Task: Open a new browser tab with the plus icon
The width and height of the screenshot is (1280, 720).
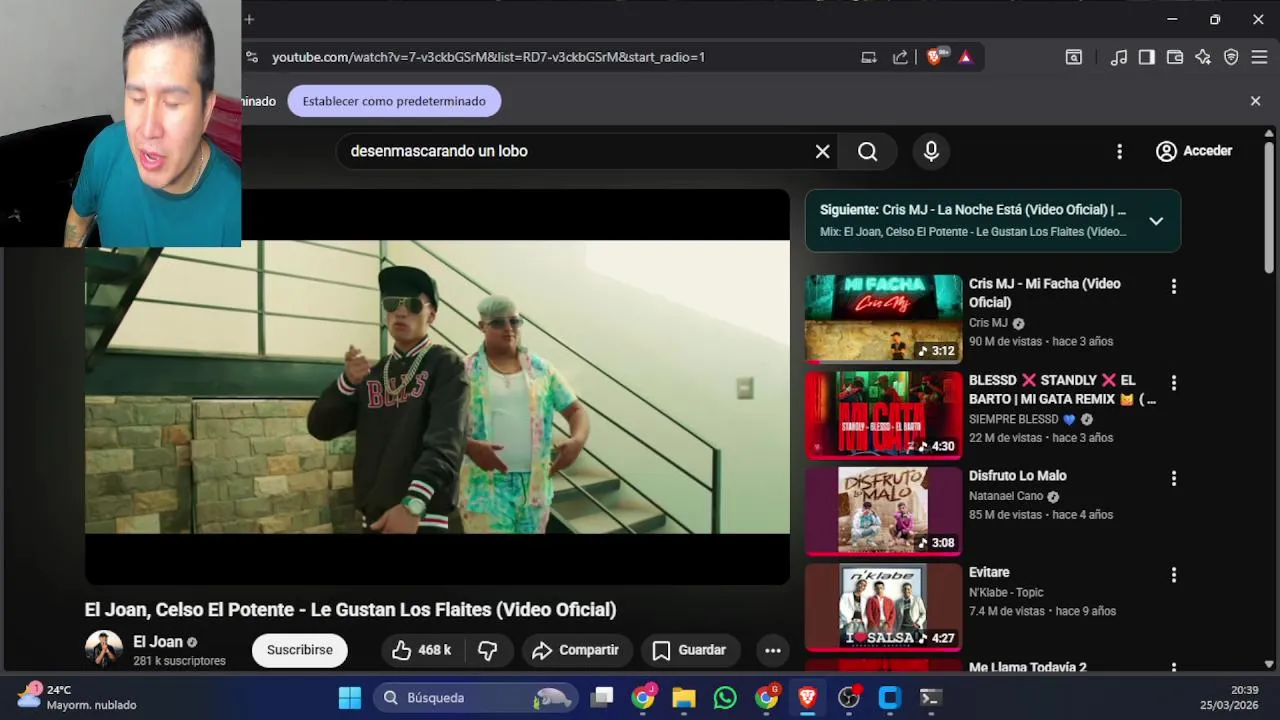Action: [249, 19]
